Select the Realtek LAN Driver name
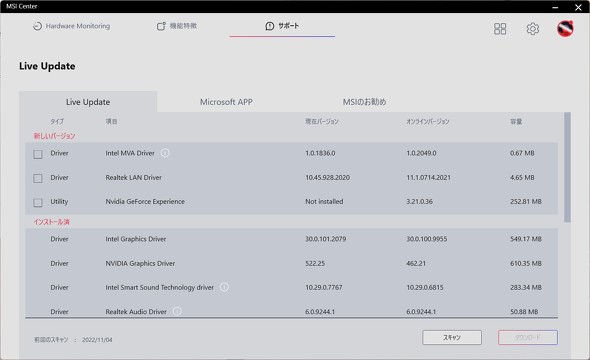590x360 pixels. click(134, 178)
